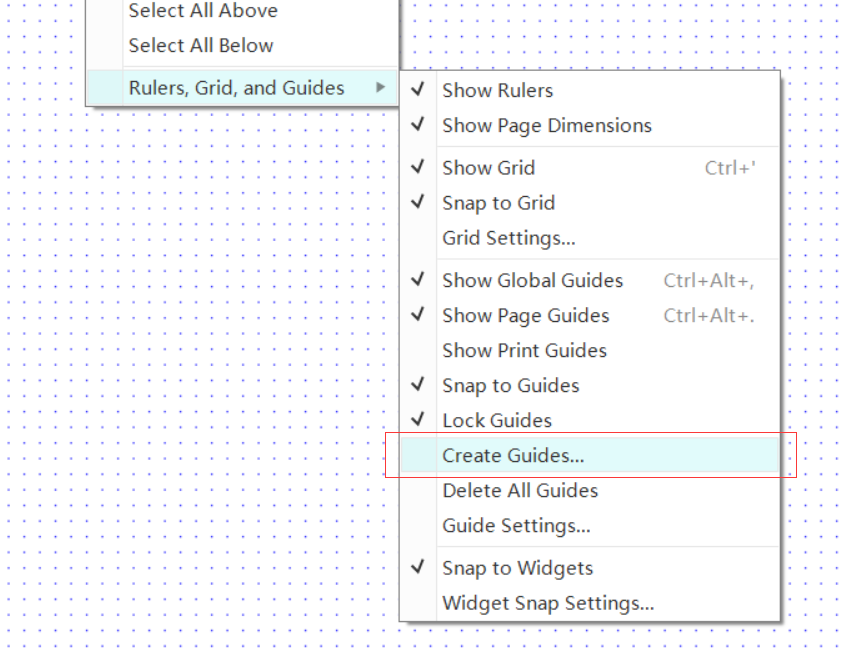Viewport: 841px width, 657px height.
Task: Disable Snap to Guides
Action: [x=510, y=386]
